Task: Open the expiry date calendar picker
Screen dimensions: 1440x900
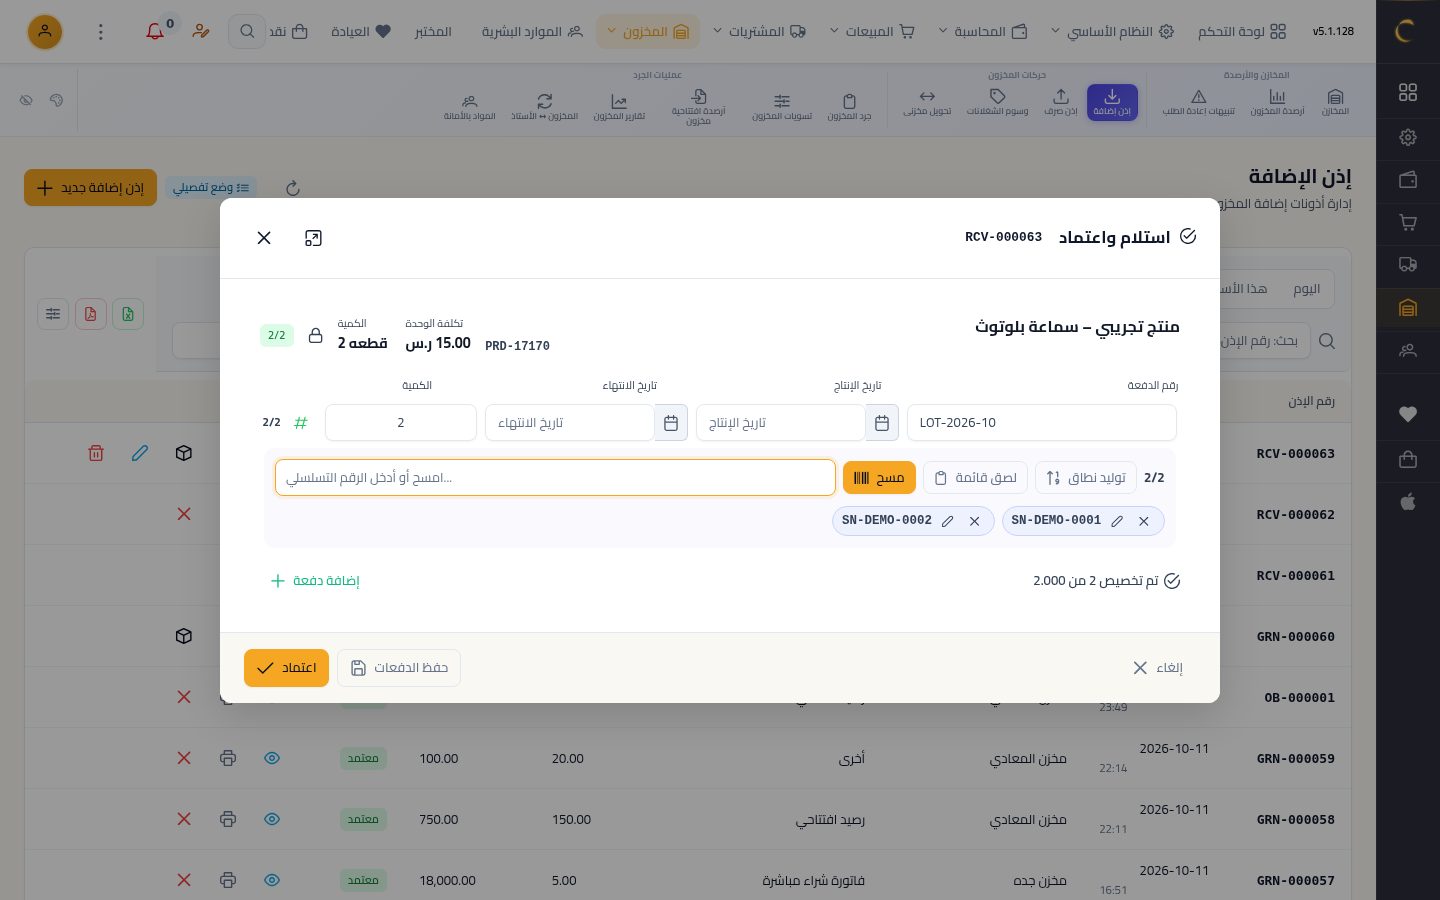Action: point(671,423)
